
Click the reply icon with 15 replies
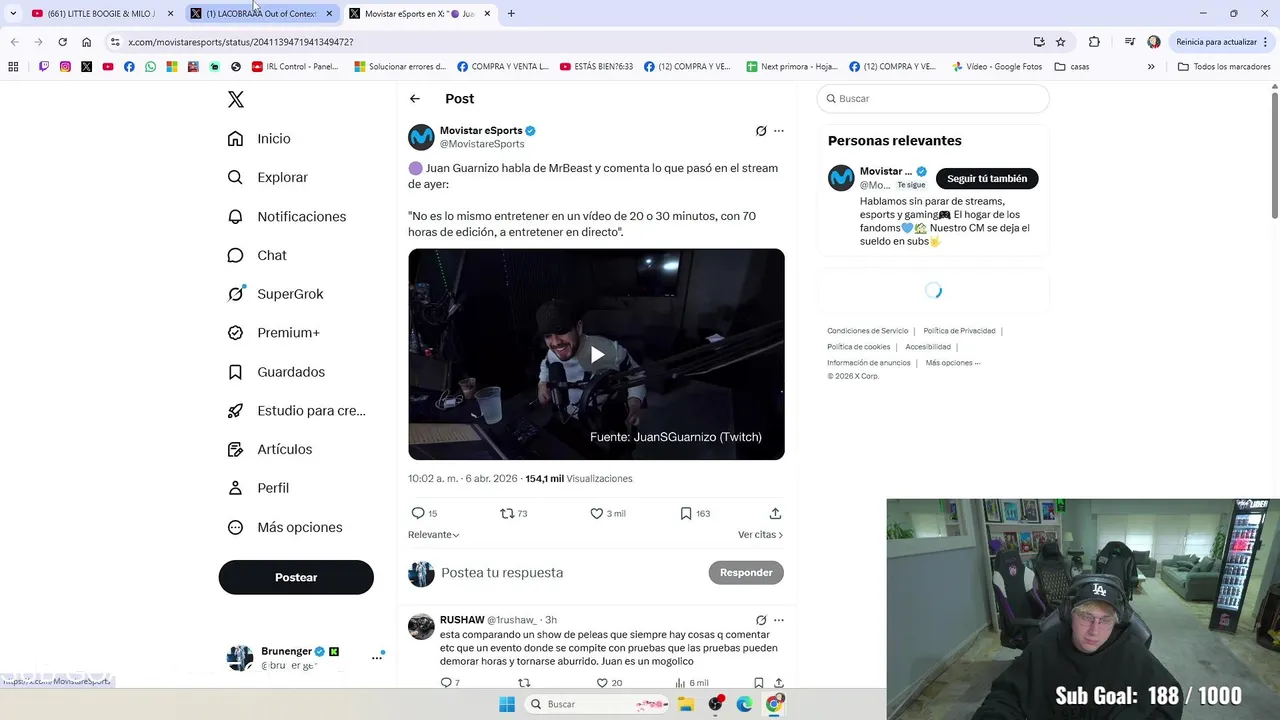coord(418,513)
